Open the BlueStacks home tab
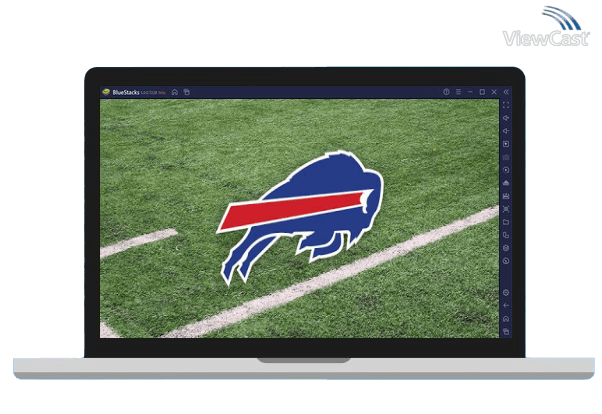Viewport: 602px width, 414px height. [x=175, y=92]
